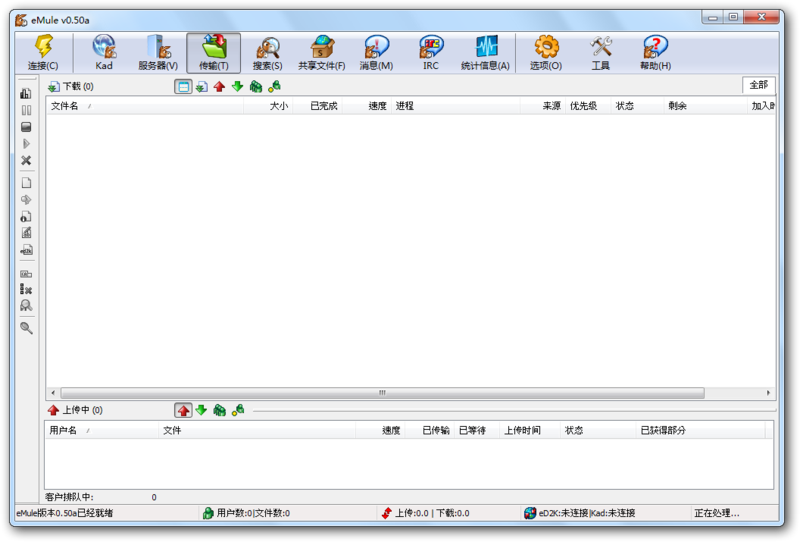Click the split window view icon in downloads bar
Screen dimensions: 800x542
183,87
